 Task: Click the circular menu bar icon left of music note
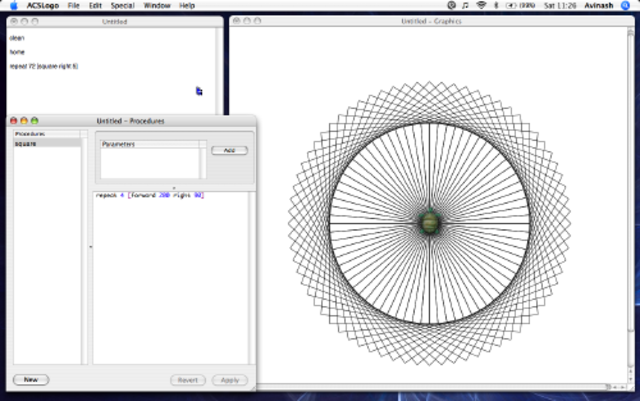[x=451, y=5]
